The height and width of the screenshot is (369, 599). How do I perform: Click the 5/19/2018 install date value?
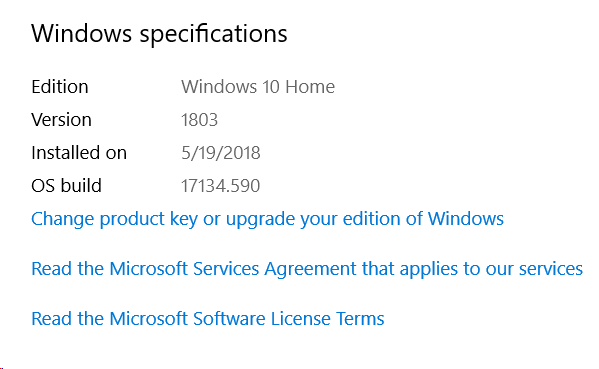pos(221,153)
